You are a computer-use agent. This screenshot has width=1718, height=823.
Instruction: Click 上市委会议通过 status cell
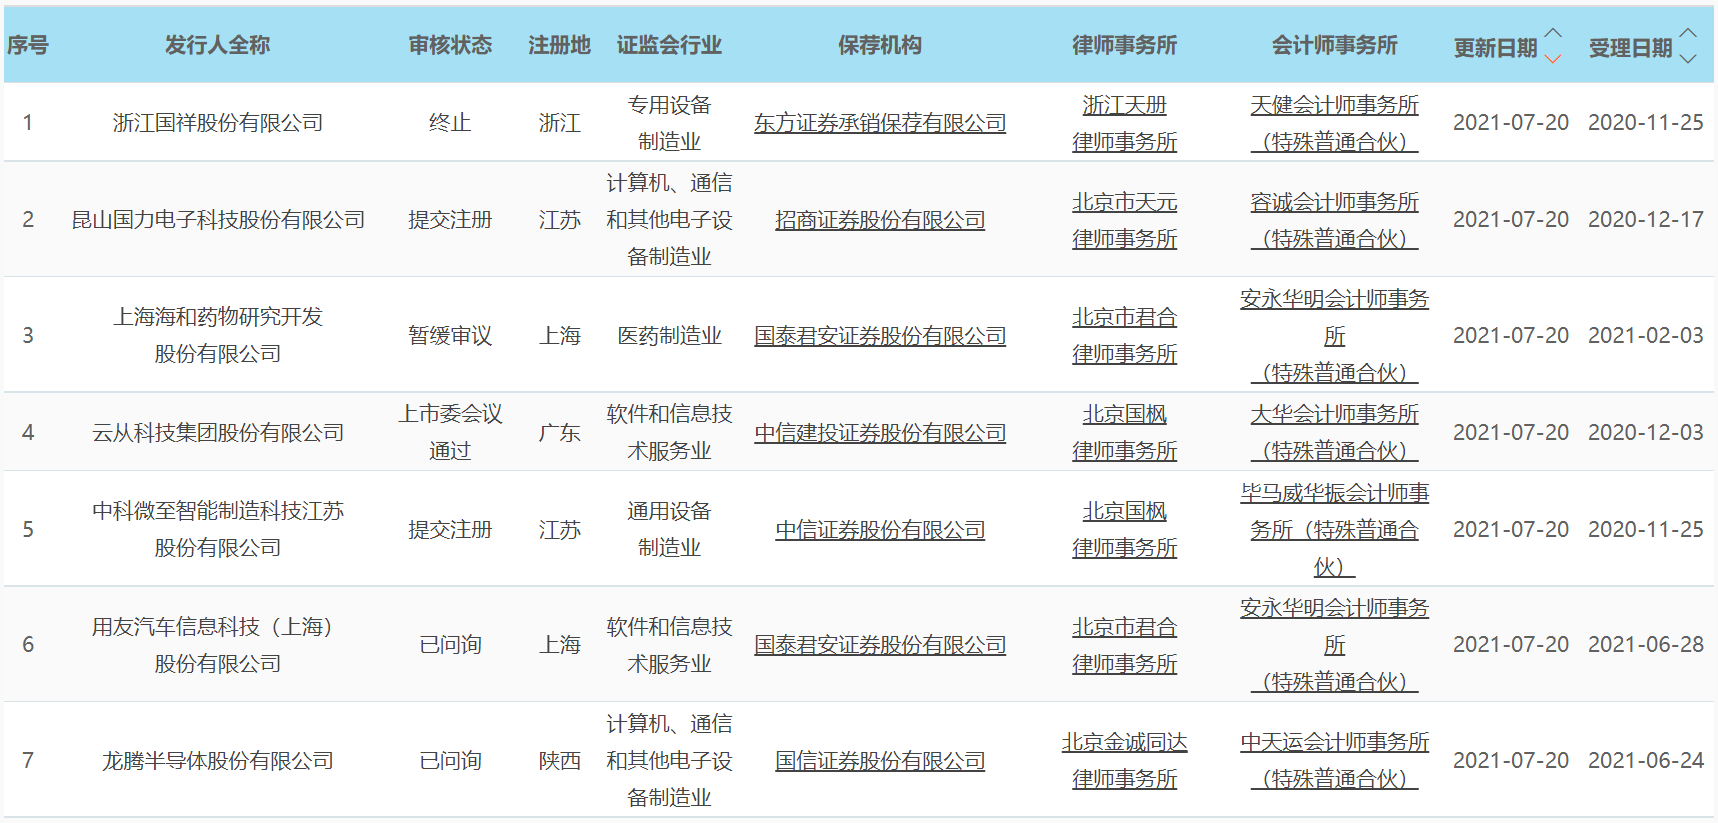[450, 433]
